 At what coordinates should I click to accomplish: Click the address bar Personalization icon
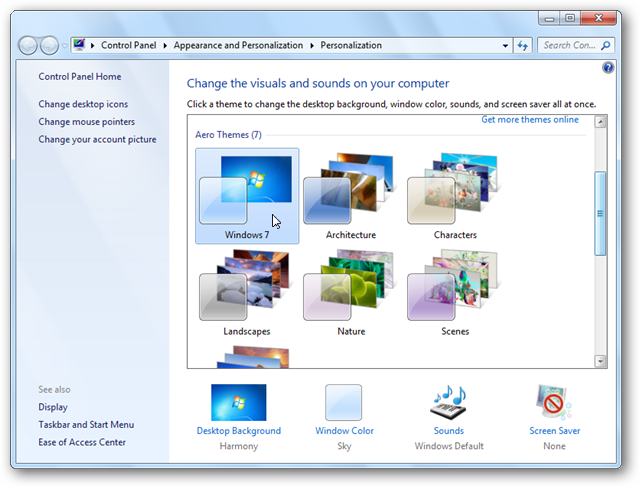coord(79,44)
